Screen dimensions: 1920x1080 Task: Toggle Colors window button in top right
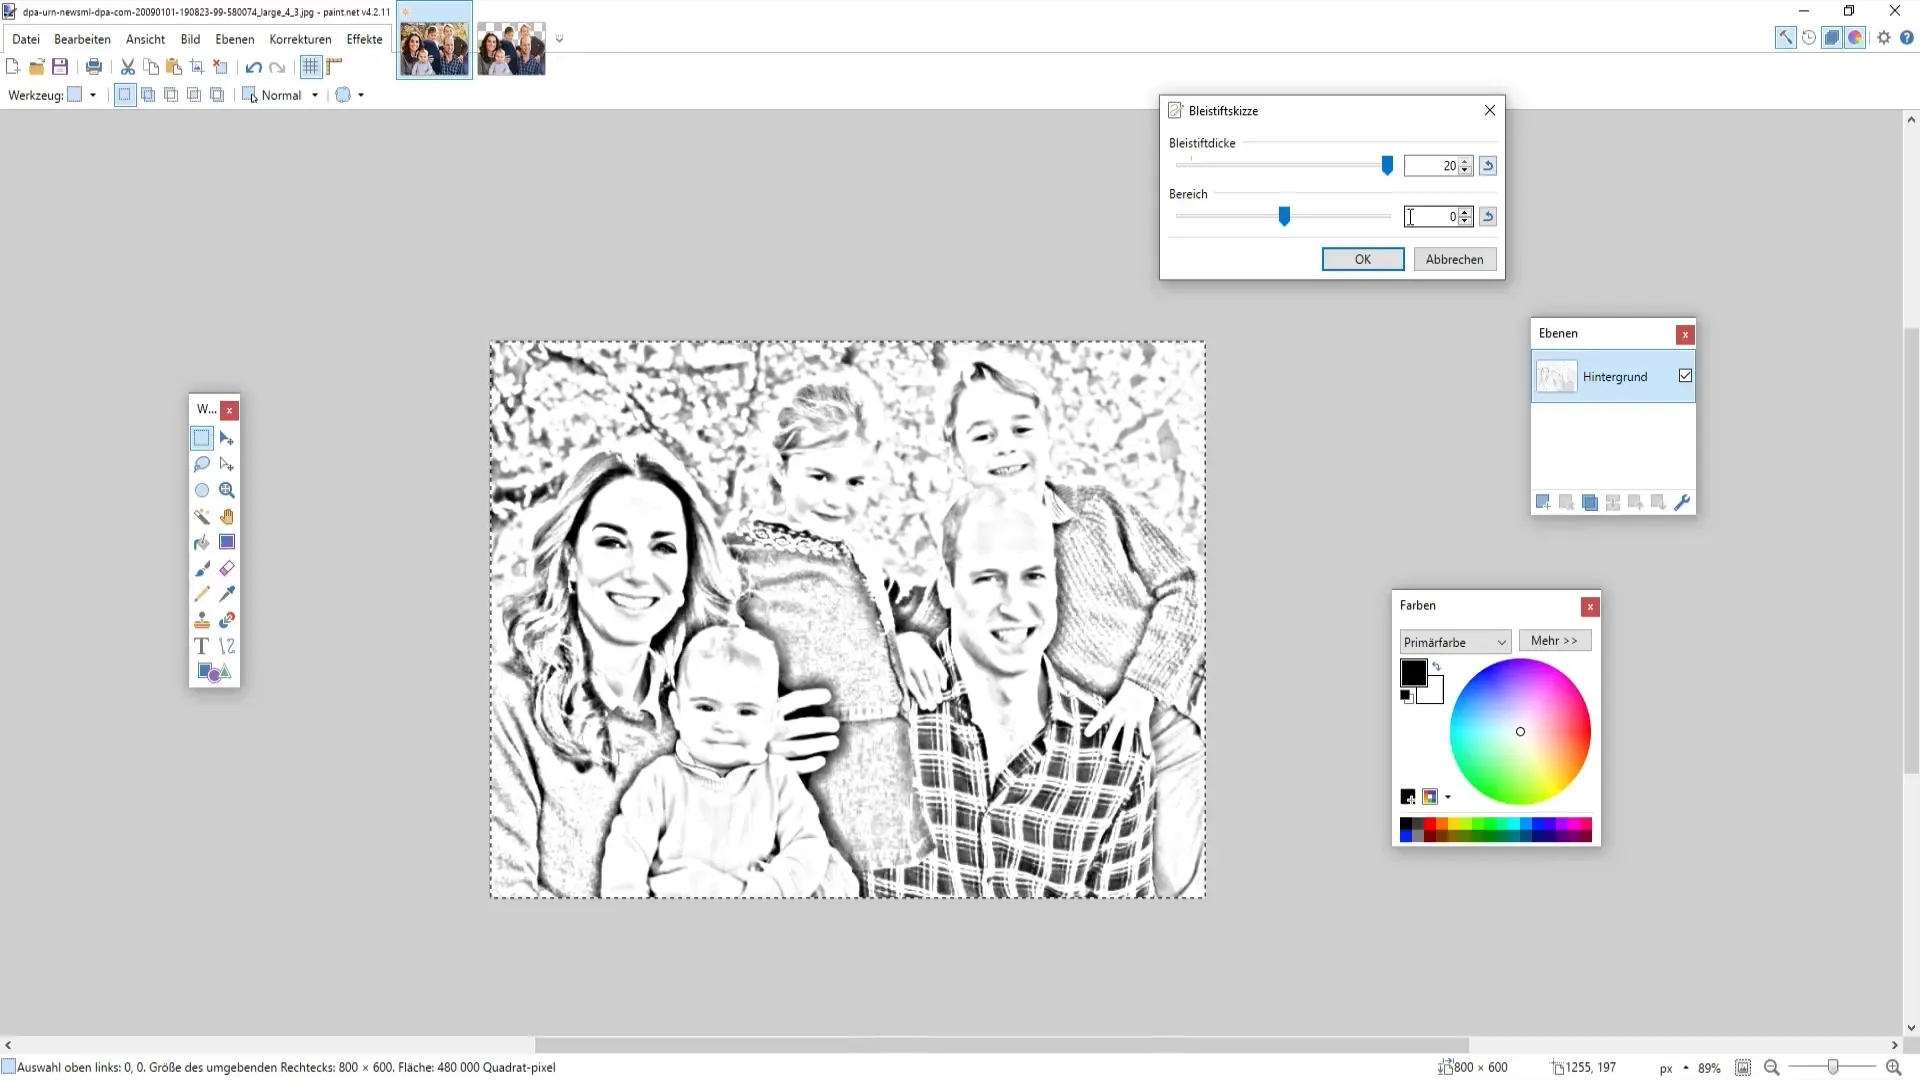1855,38
